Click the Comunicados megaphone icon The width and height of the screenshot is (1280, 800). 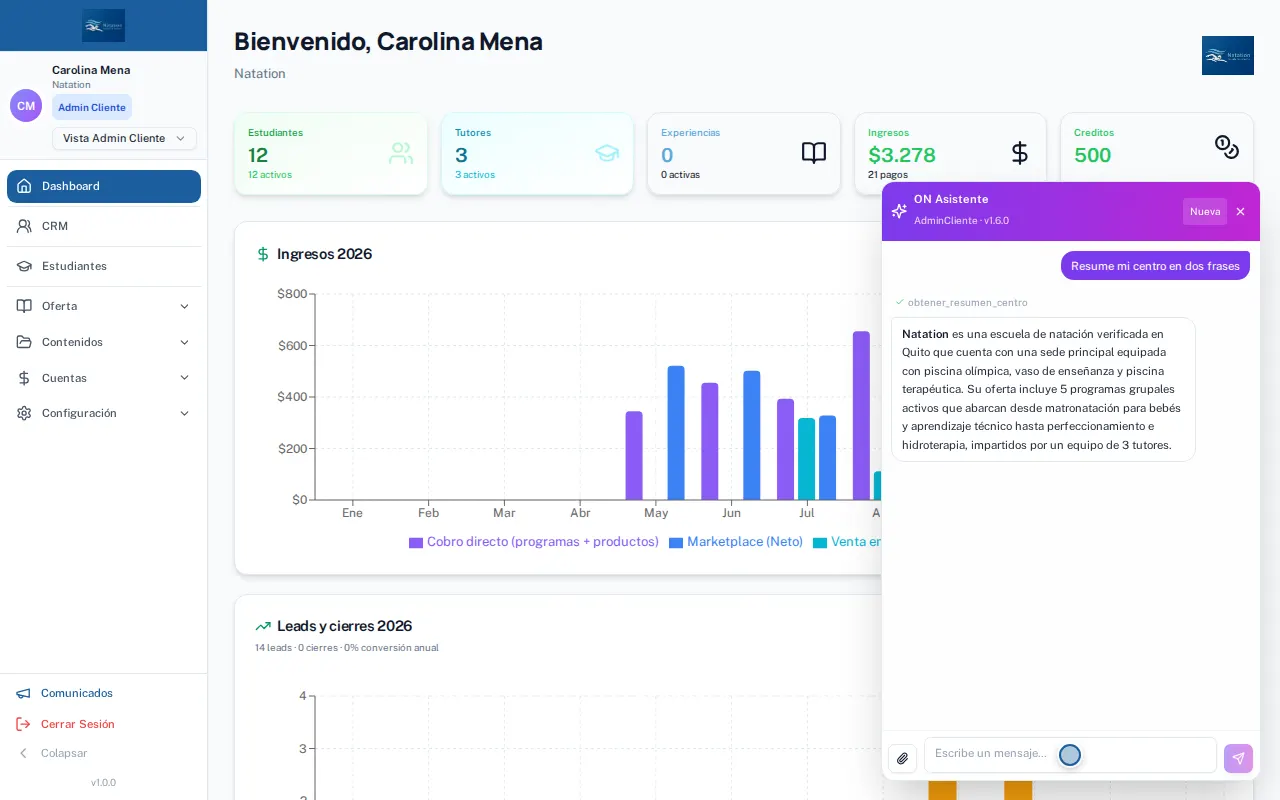pos(23,693)
